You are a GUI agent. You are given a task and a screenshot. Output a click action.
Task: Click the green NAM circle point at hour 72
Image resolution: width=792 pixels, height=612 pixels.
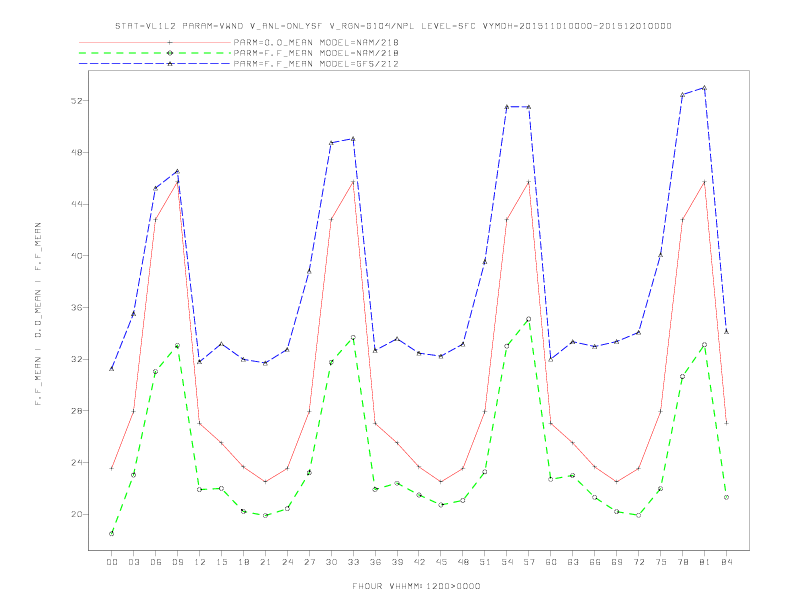(x=638, y=515)
